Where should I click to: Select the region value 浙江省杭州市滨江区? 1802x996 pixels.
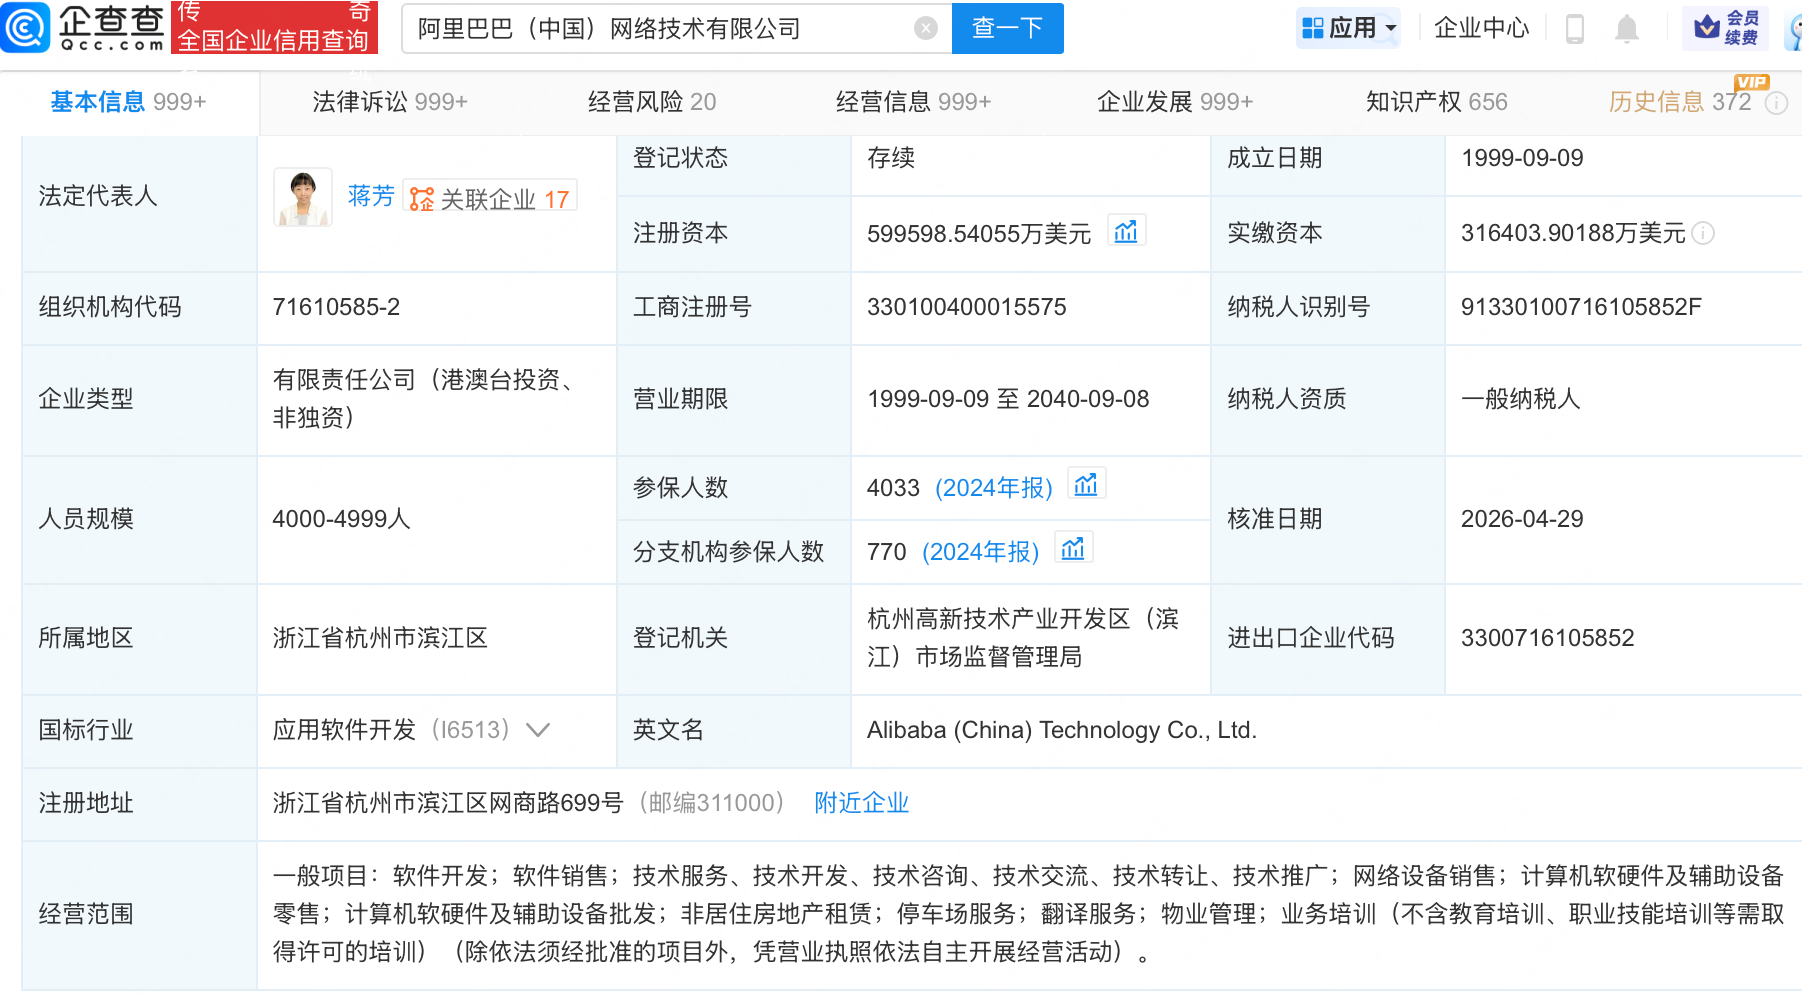coord(380,638)
